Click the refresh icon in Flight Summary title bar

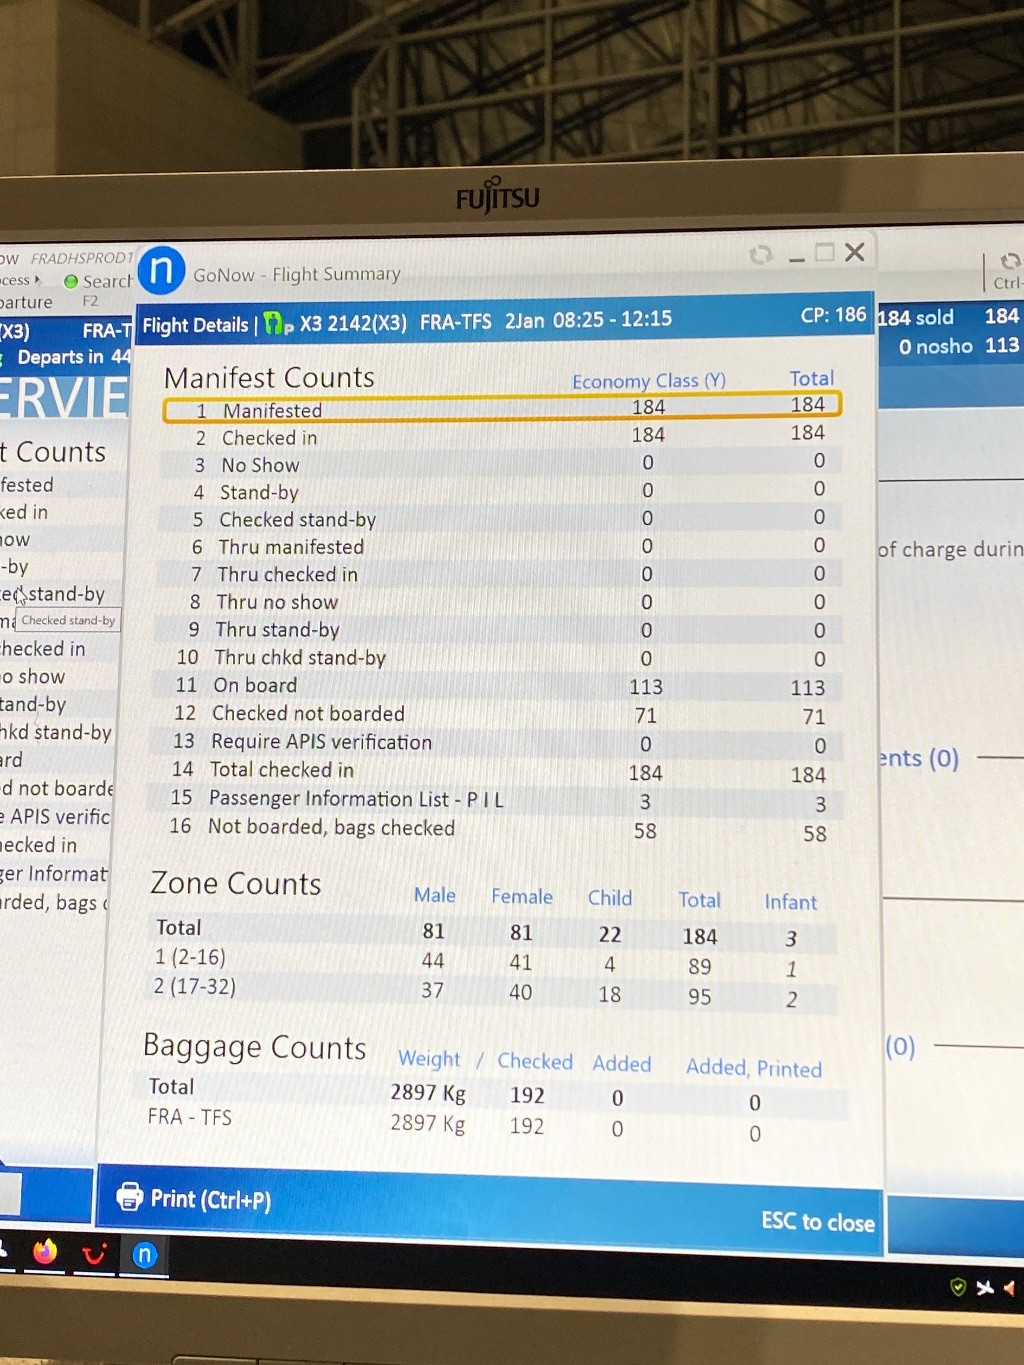(x=761, y=255)
